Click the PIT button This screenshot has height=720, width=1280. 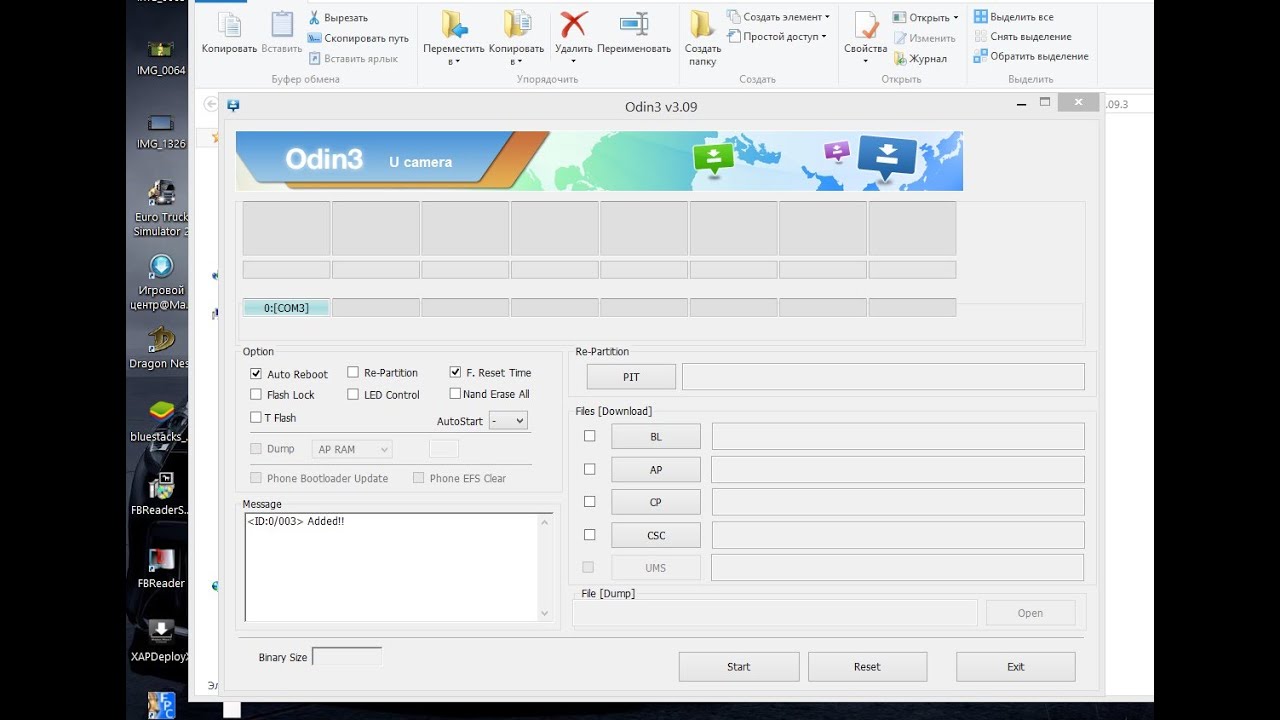631,377
